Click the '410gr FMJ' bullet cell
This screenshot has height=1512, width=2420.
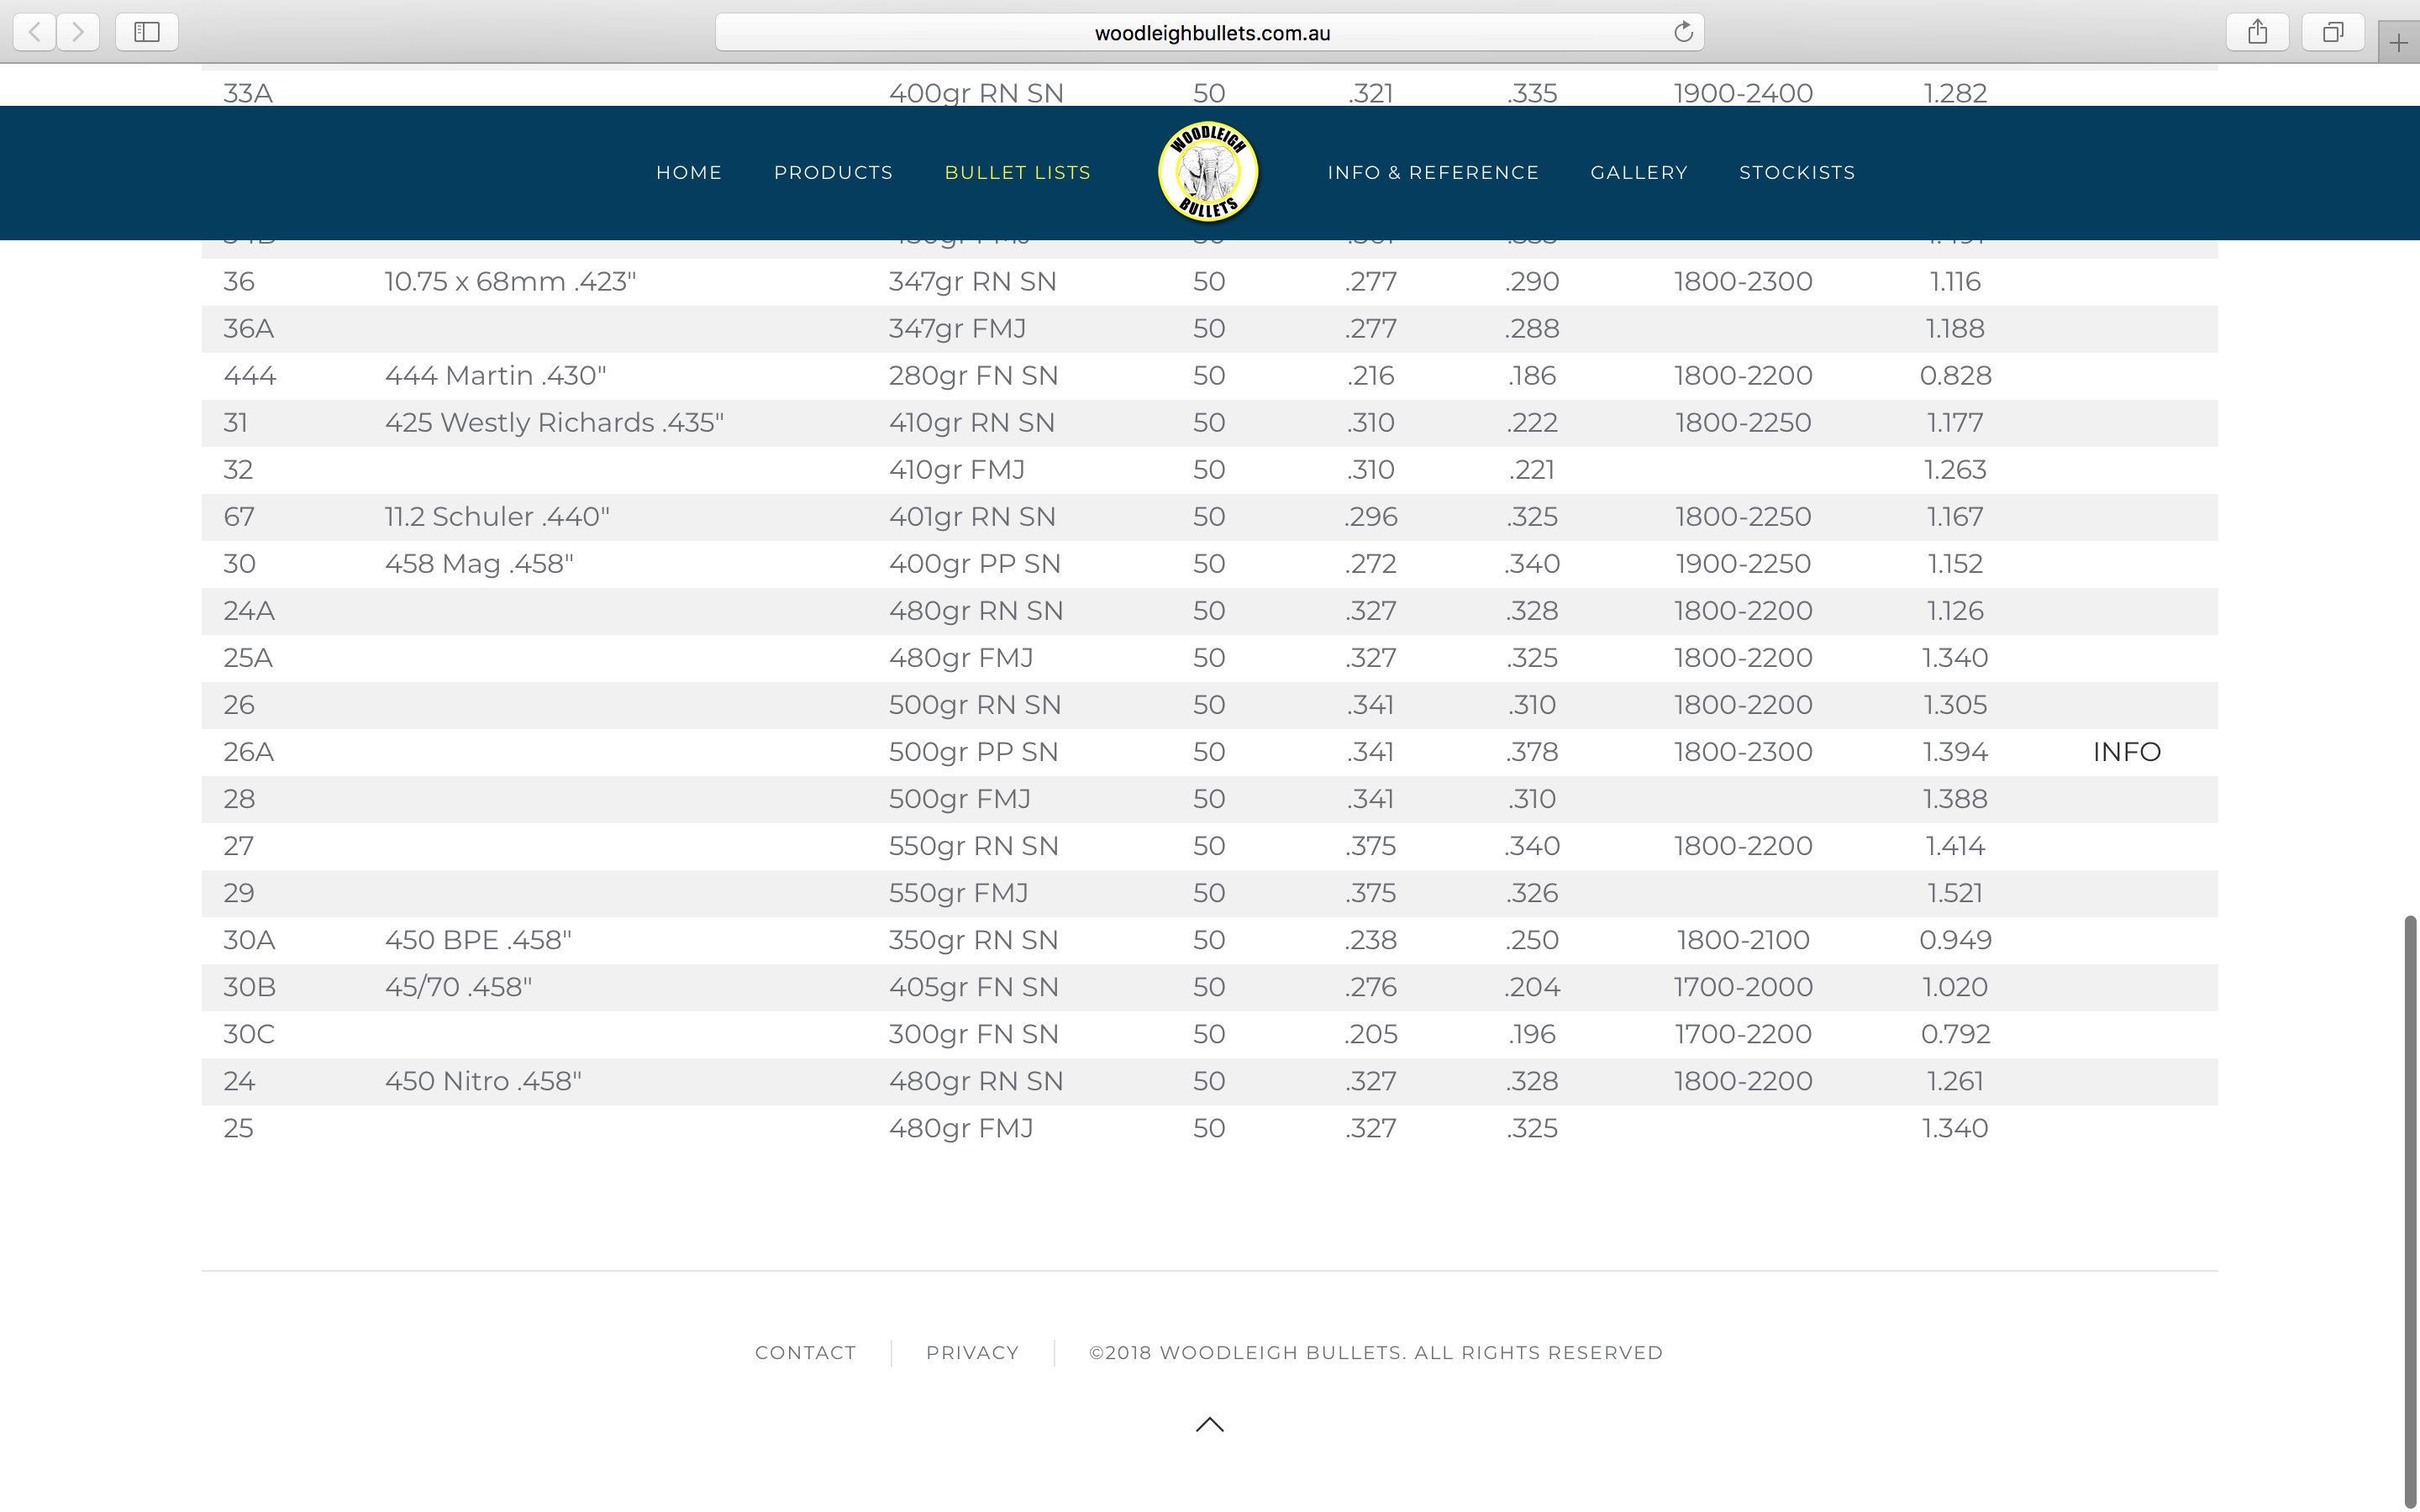957,469
